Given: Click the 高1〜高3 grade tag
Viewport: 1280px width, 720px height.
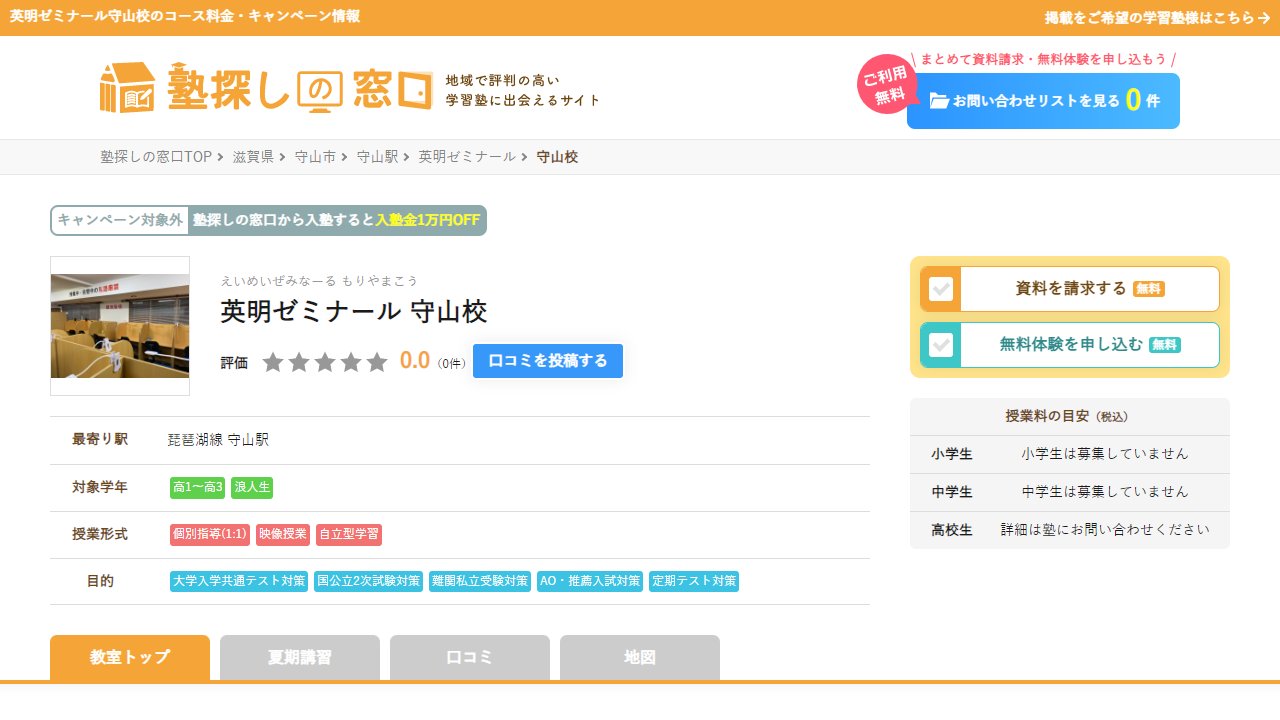Looking at the screenshot, I should (198, 488).
